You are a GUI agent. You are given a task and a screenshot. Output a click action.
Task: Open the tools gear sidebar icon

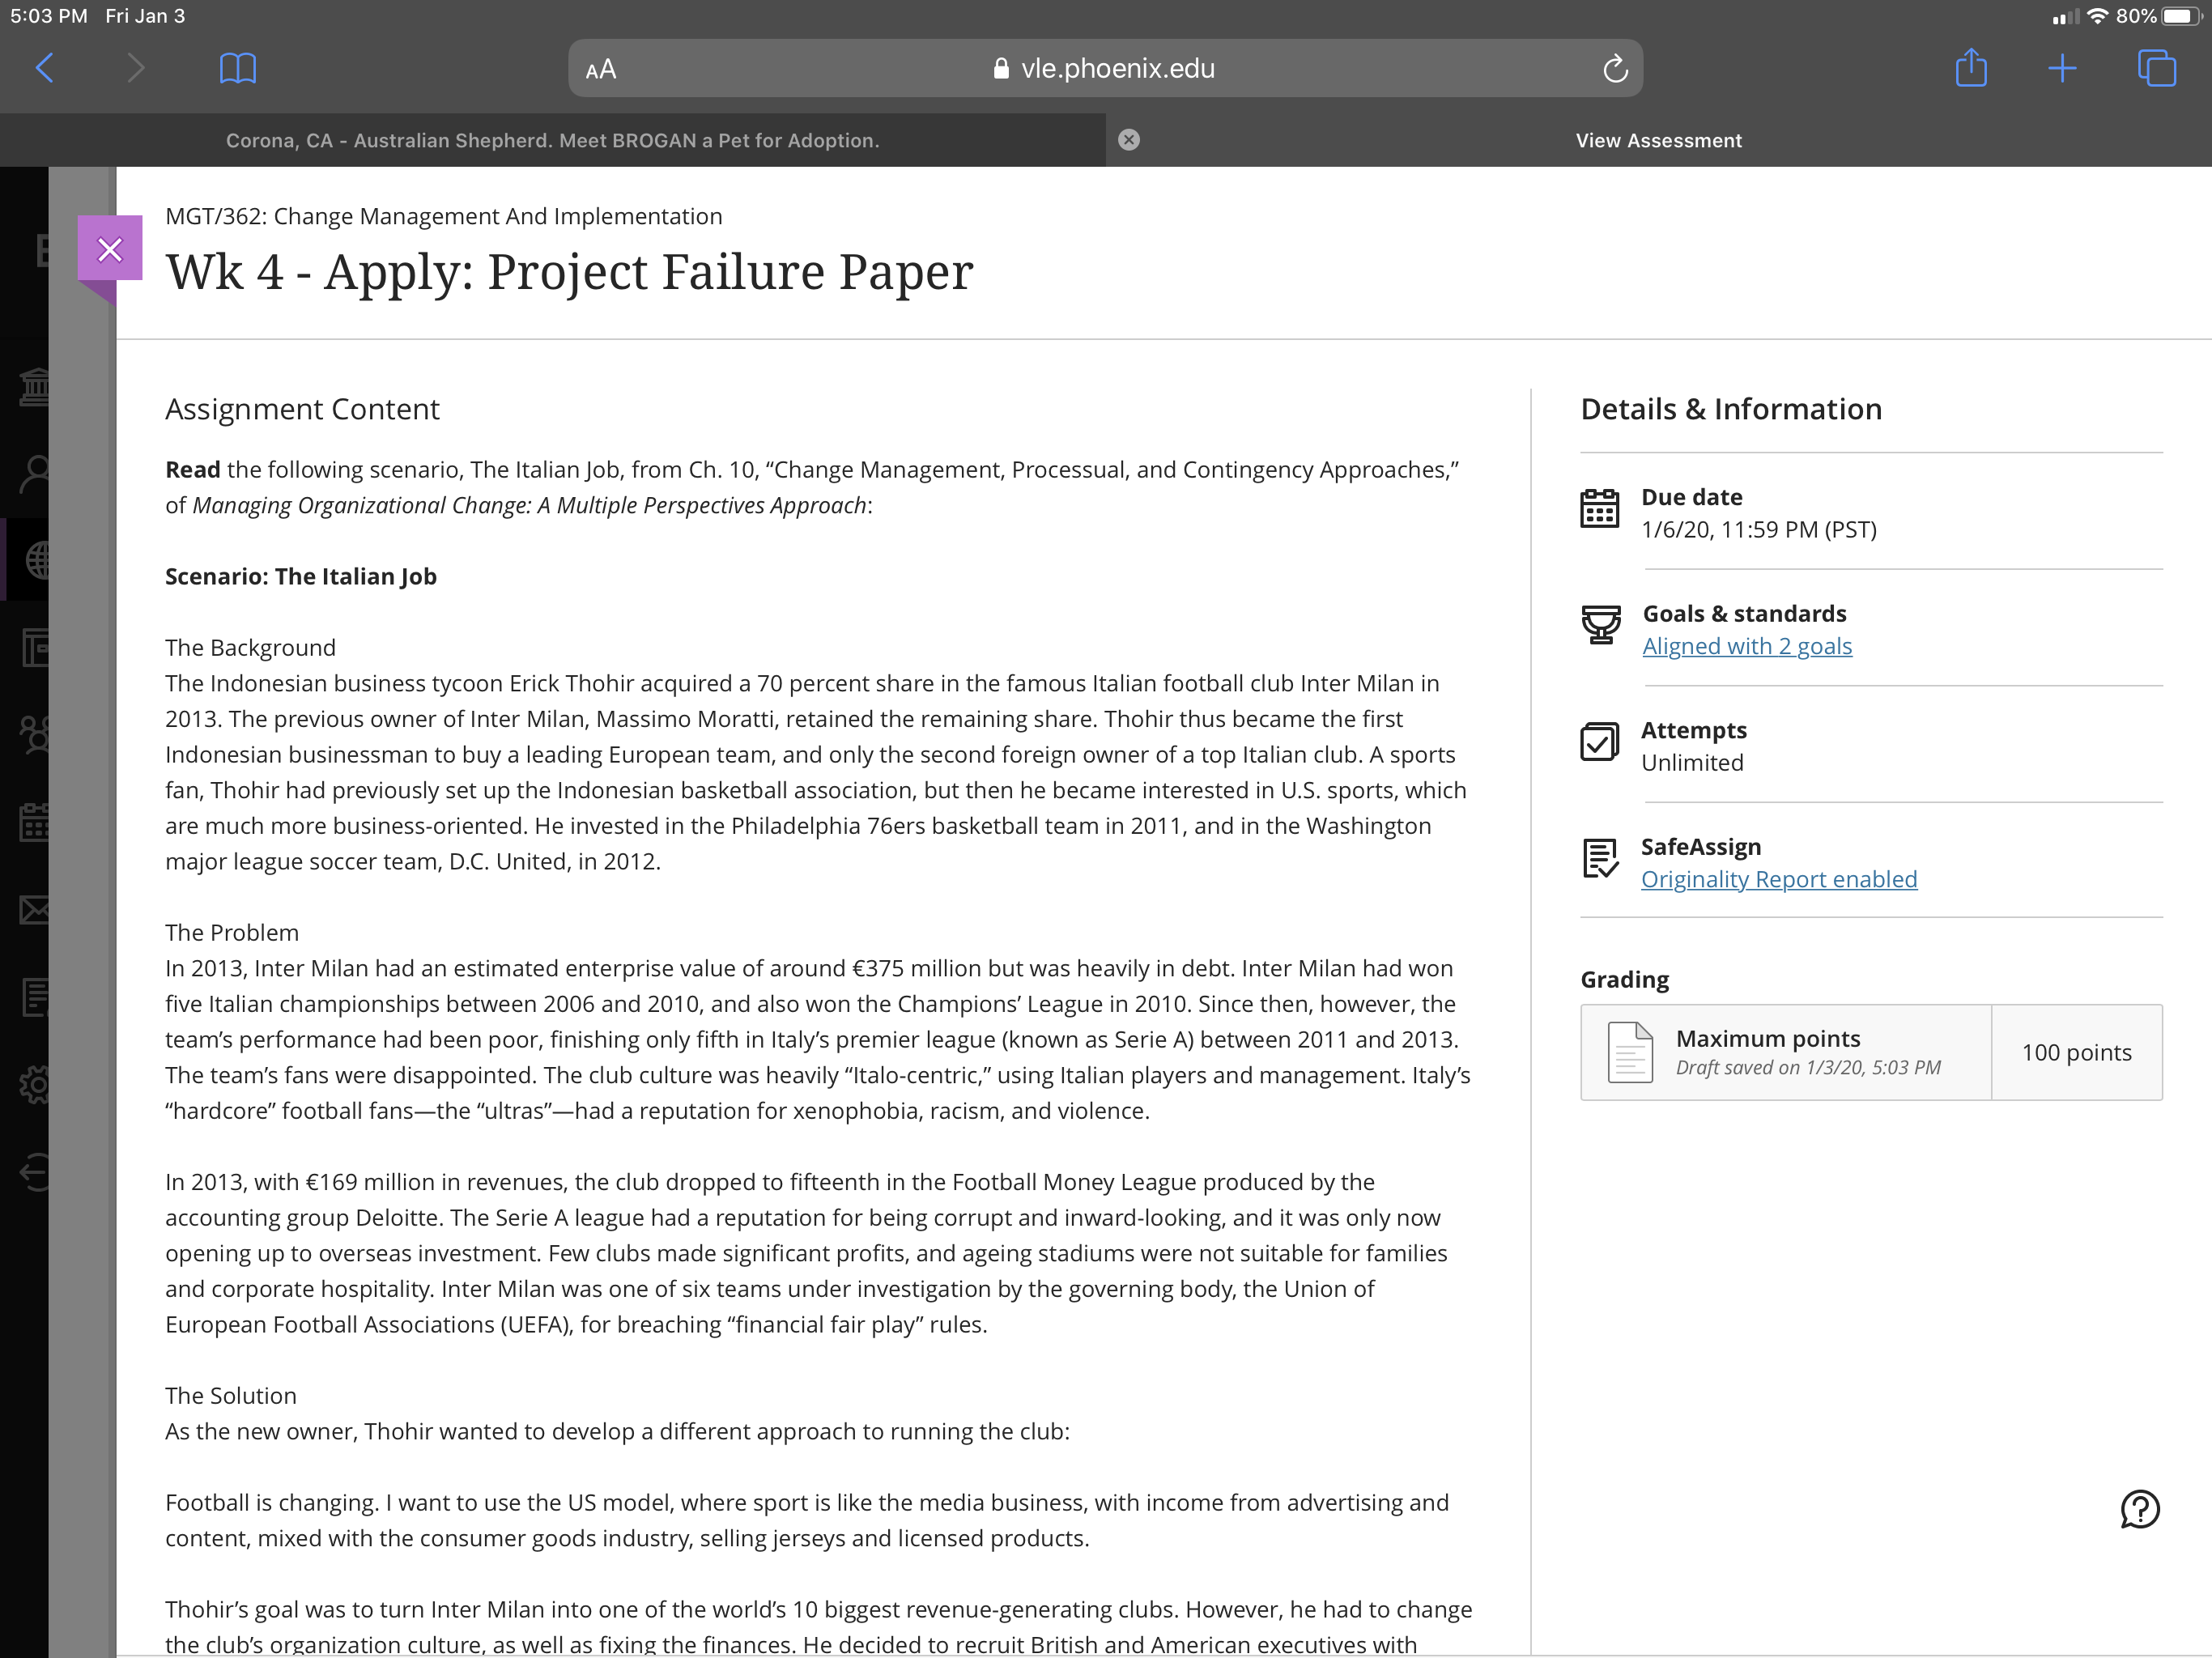point(35,1084)
